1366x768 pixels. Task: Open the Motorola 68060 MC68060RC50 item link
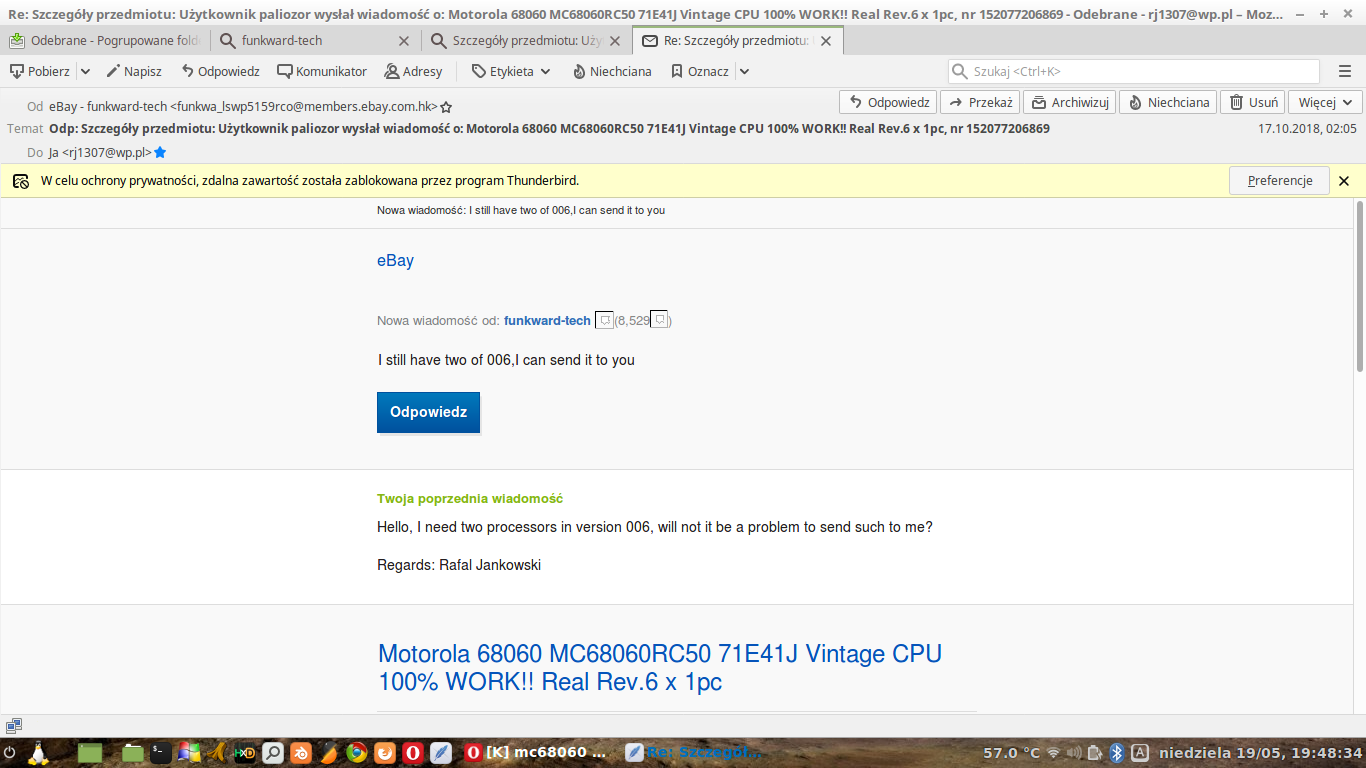click(660, 668)
